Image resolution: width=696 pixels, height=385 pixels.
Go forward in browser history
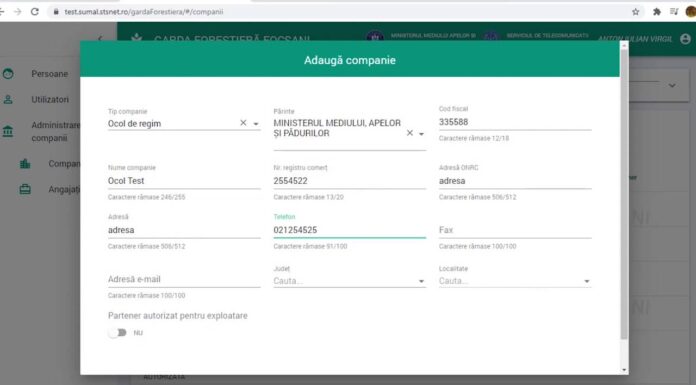[18, 12]
